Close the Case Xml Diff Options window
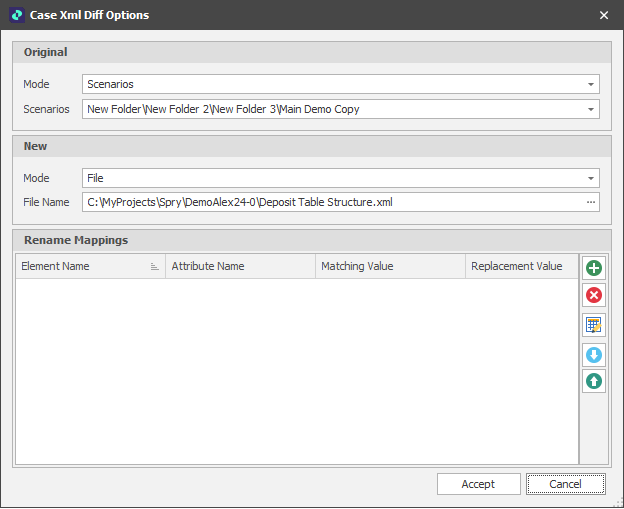This screenshot has height=509, width=624. tap(603, 15)
